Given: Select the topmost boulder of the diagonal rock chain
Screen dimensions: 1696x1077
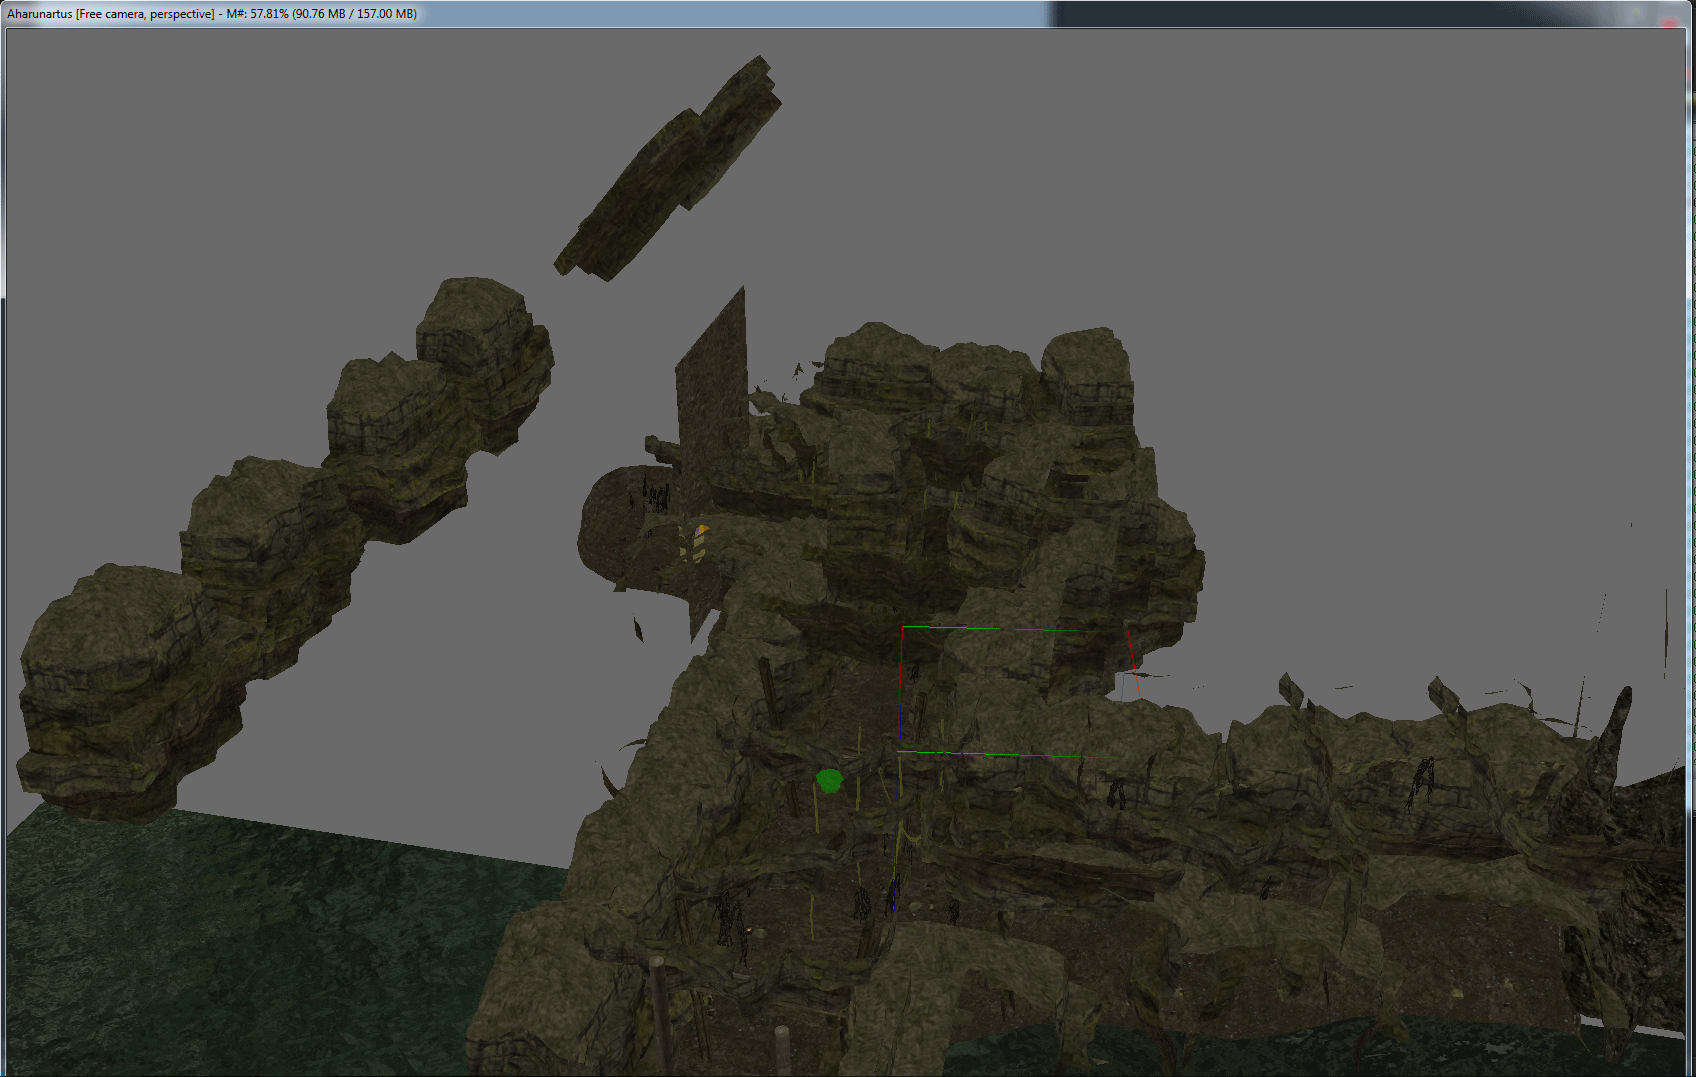Looking at the screenshot, I should (482, 336).
